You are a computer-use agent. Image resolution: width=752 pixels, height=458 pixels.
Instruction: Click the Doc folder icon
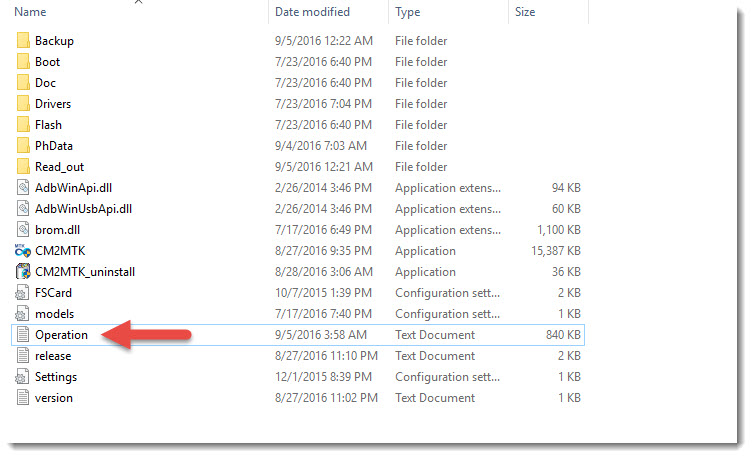click(23, 82)
